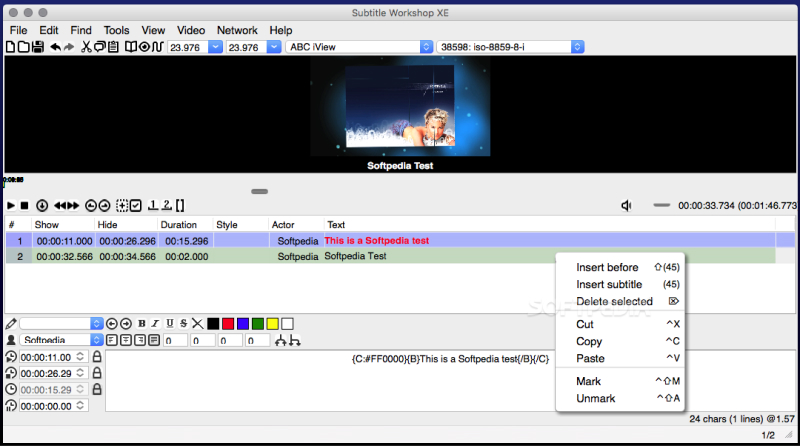Screen dimensions: 800x446
Task: Toggle lock beside show time 00:00:11.00
Action: (x=97, y=357)
